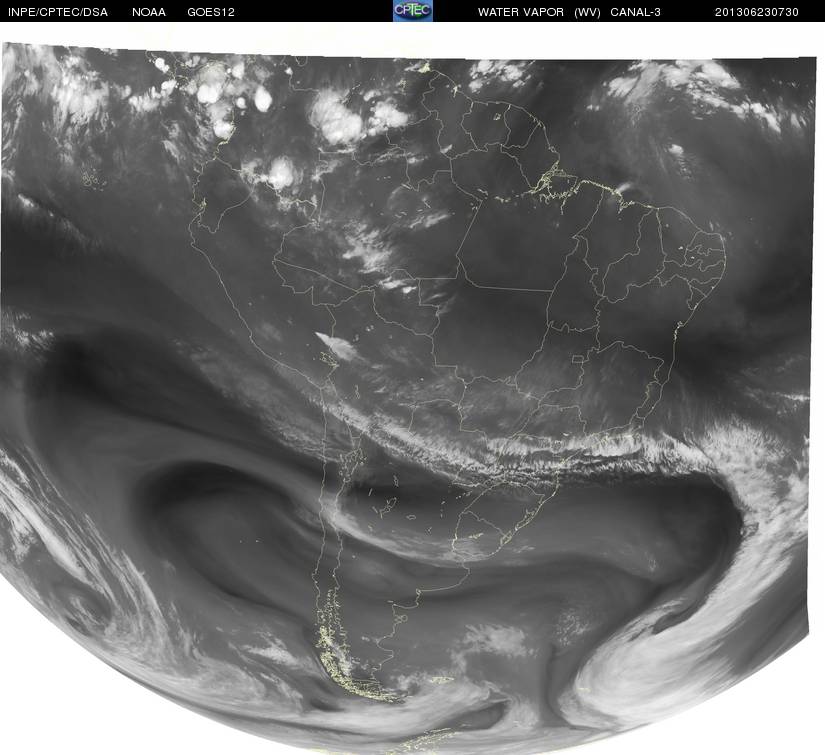The image size is (825, 755).
Task: Select the 201306230730 timestamp
Action: tap(757, 12)
